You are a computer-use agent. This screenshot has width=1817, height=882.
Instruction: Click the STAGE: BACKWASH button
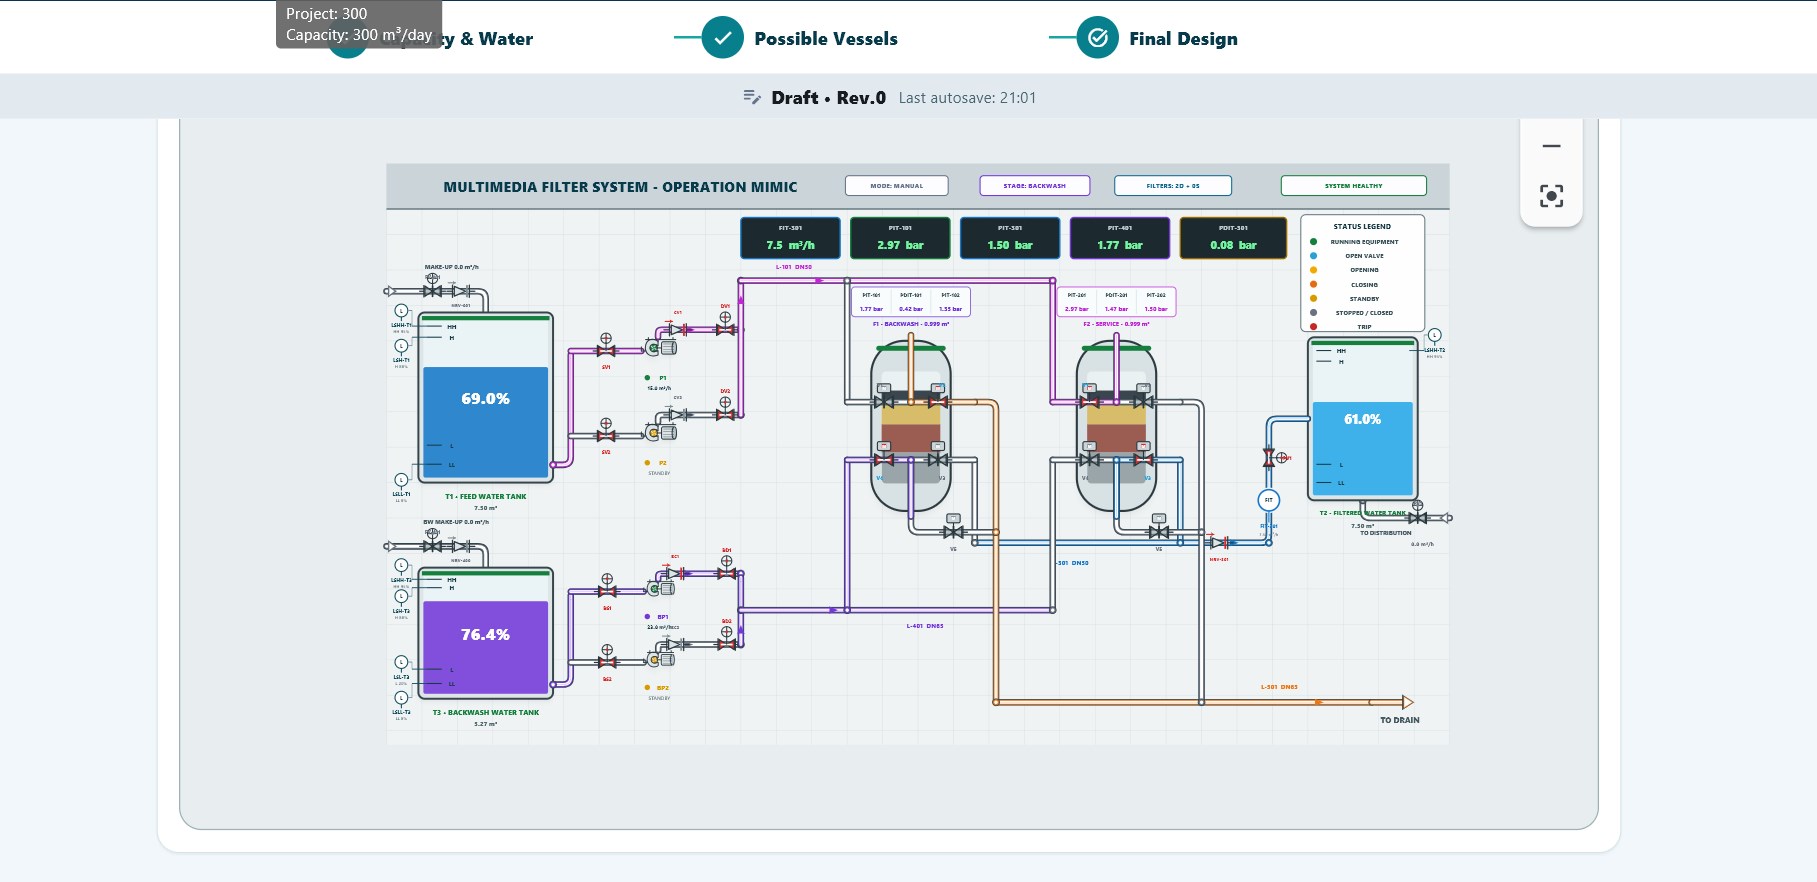point(1035,186)
